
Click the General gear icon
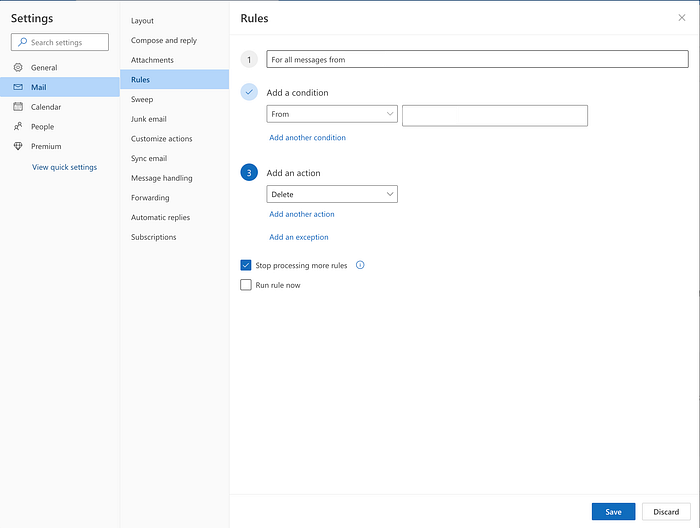click(x=18, y=67)
